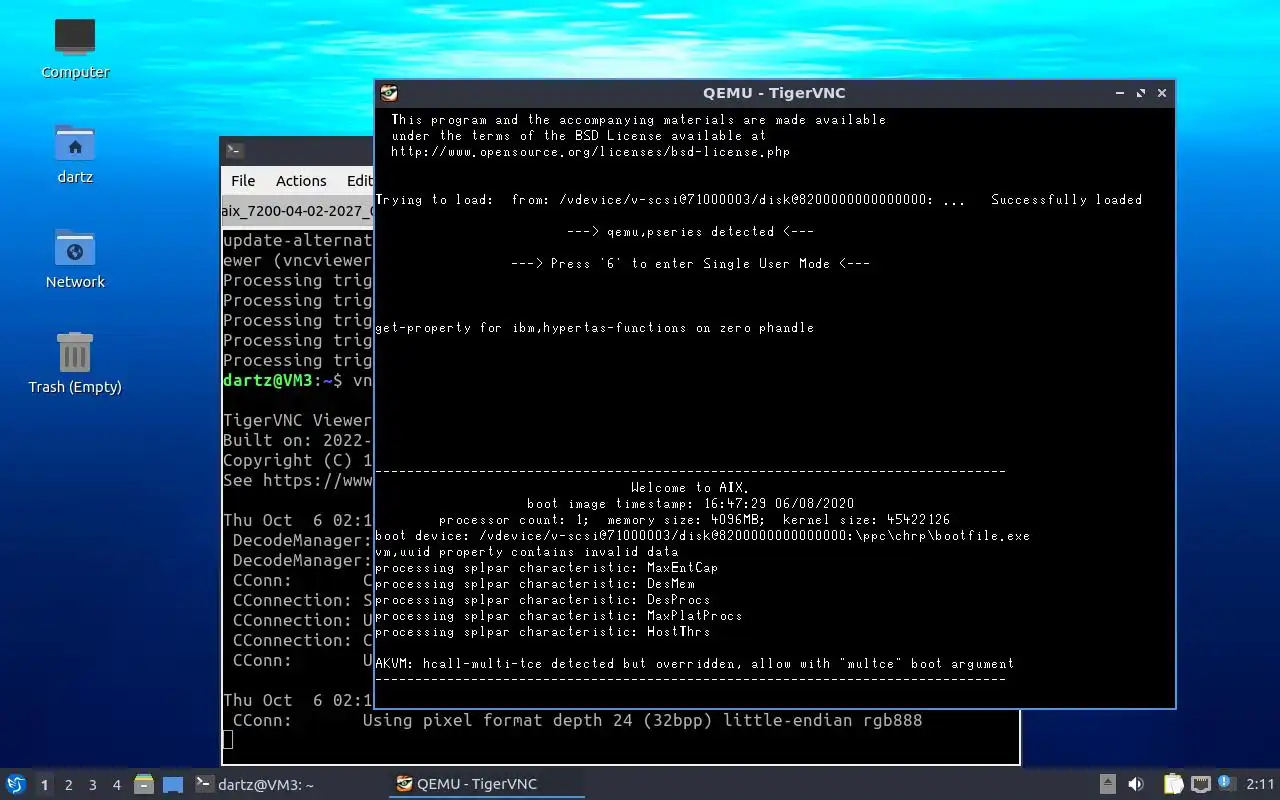Open the Edit menu in the terminal window
Image resolution: width=1280 pixels, height=800 pixels.
359,181
